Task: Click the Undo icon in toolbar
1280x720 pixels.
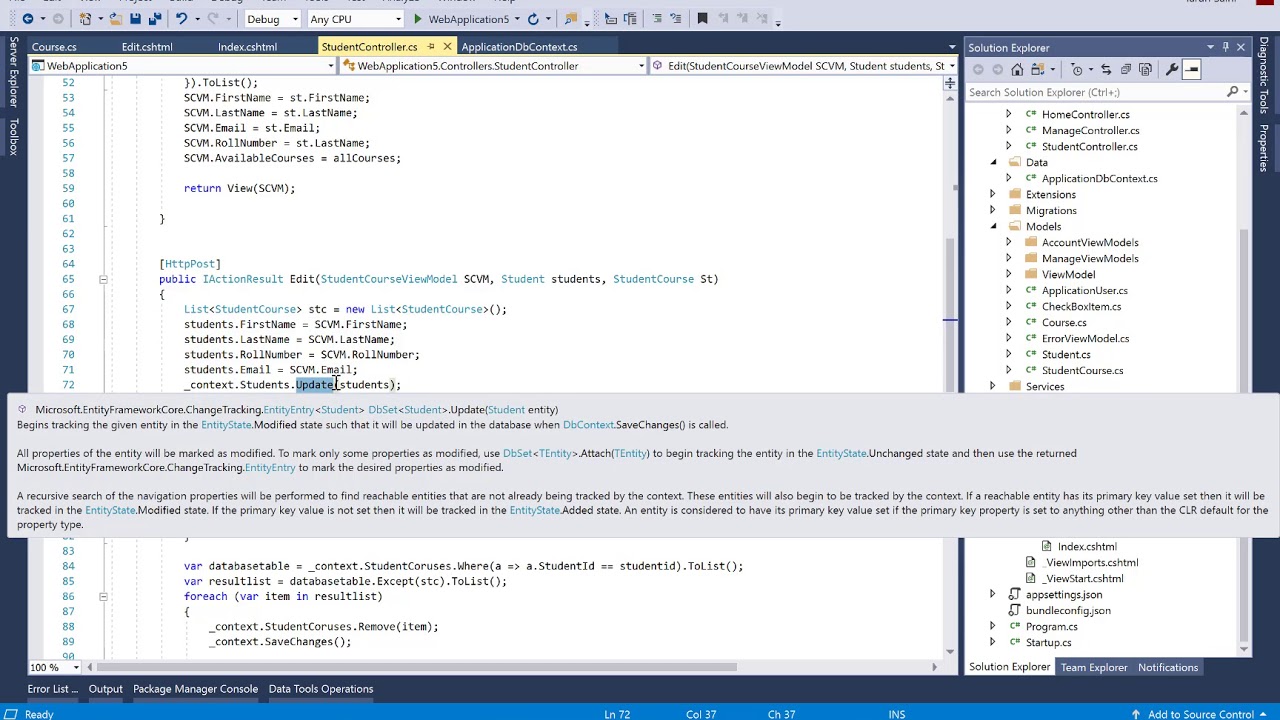Action: click(x=181, y=19)
